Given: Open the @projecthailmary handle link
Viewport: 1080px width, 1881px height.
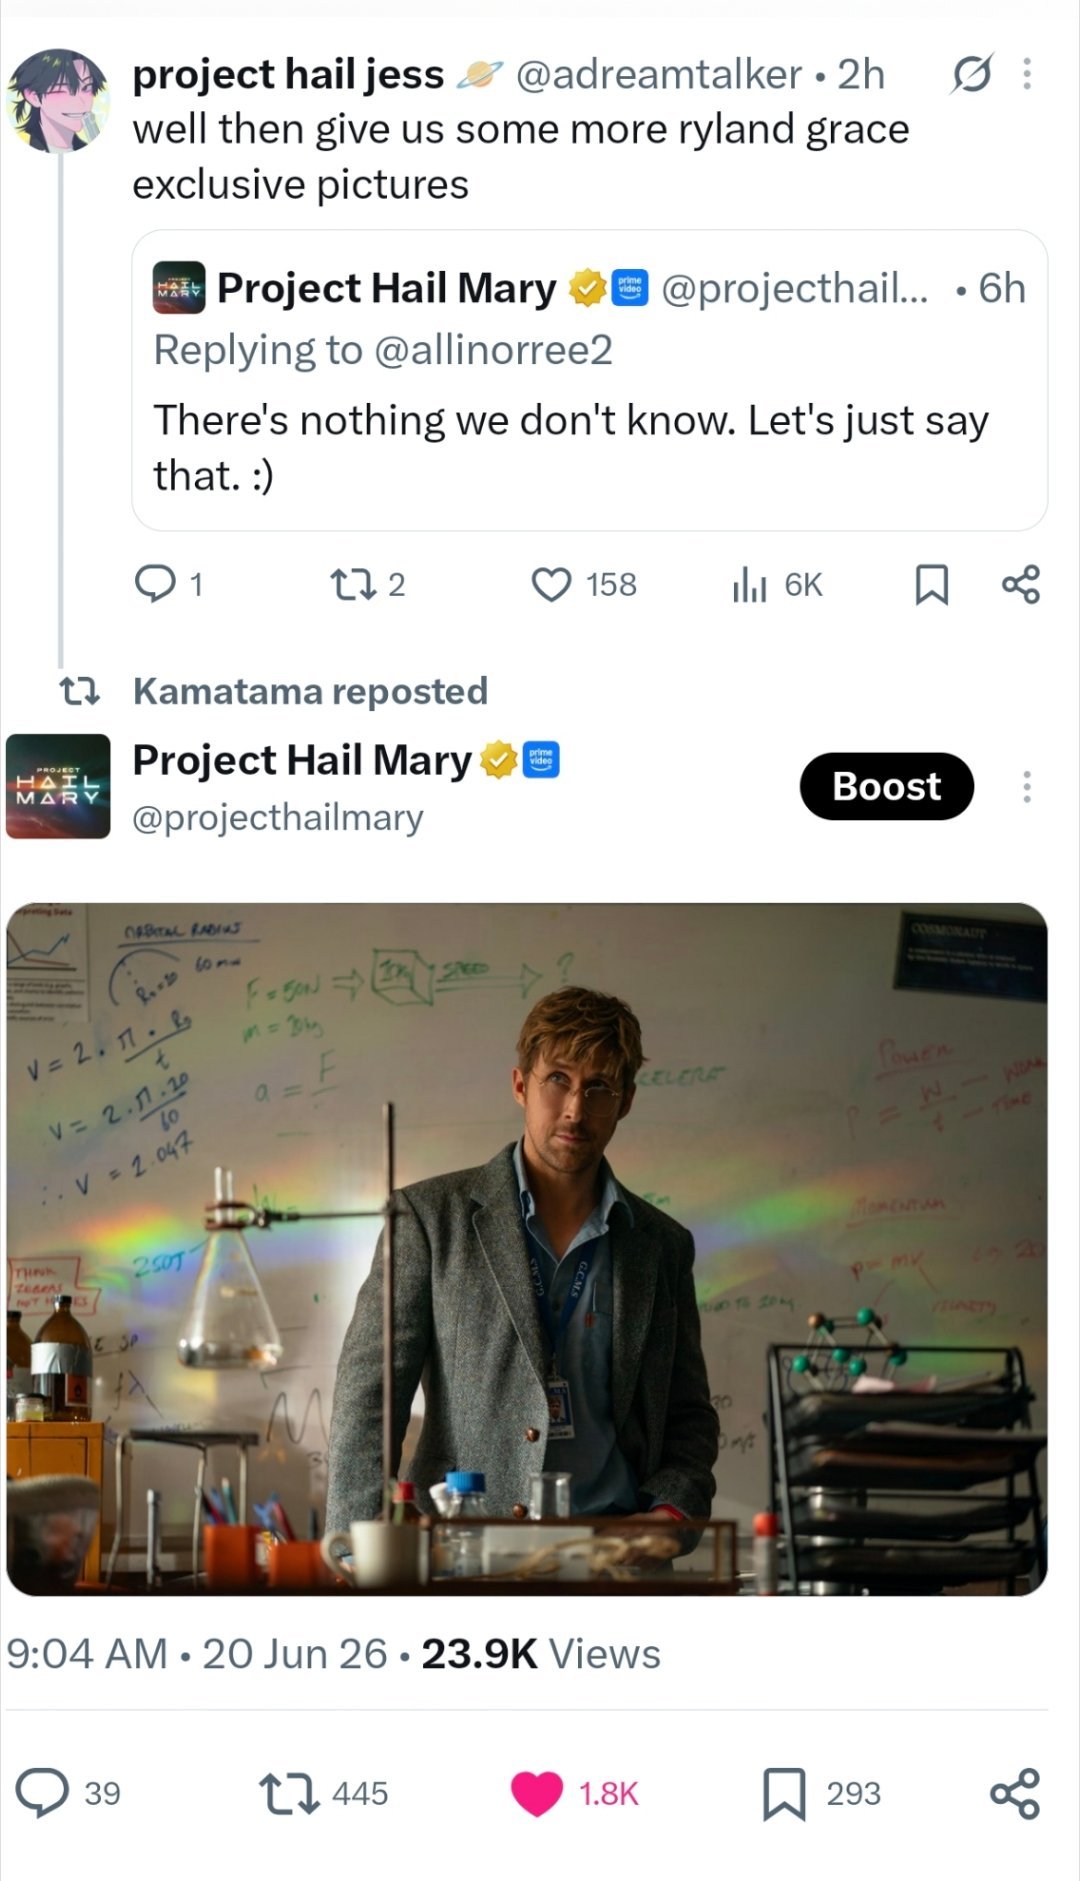Looking at the screenshot, I should pyautogui.click(x=278, y=818).
